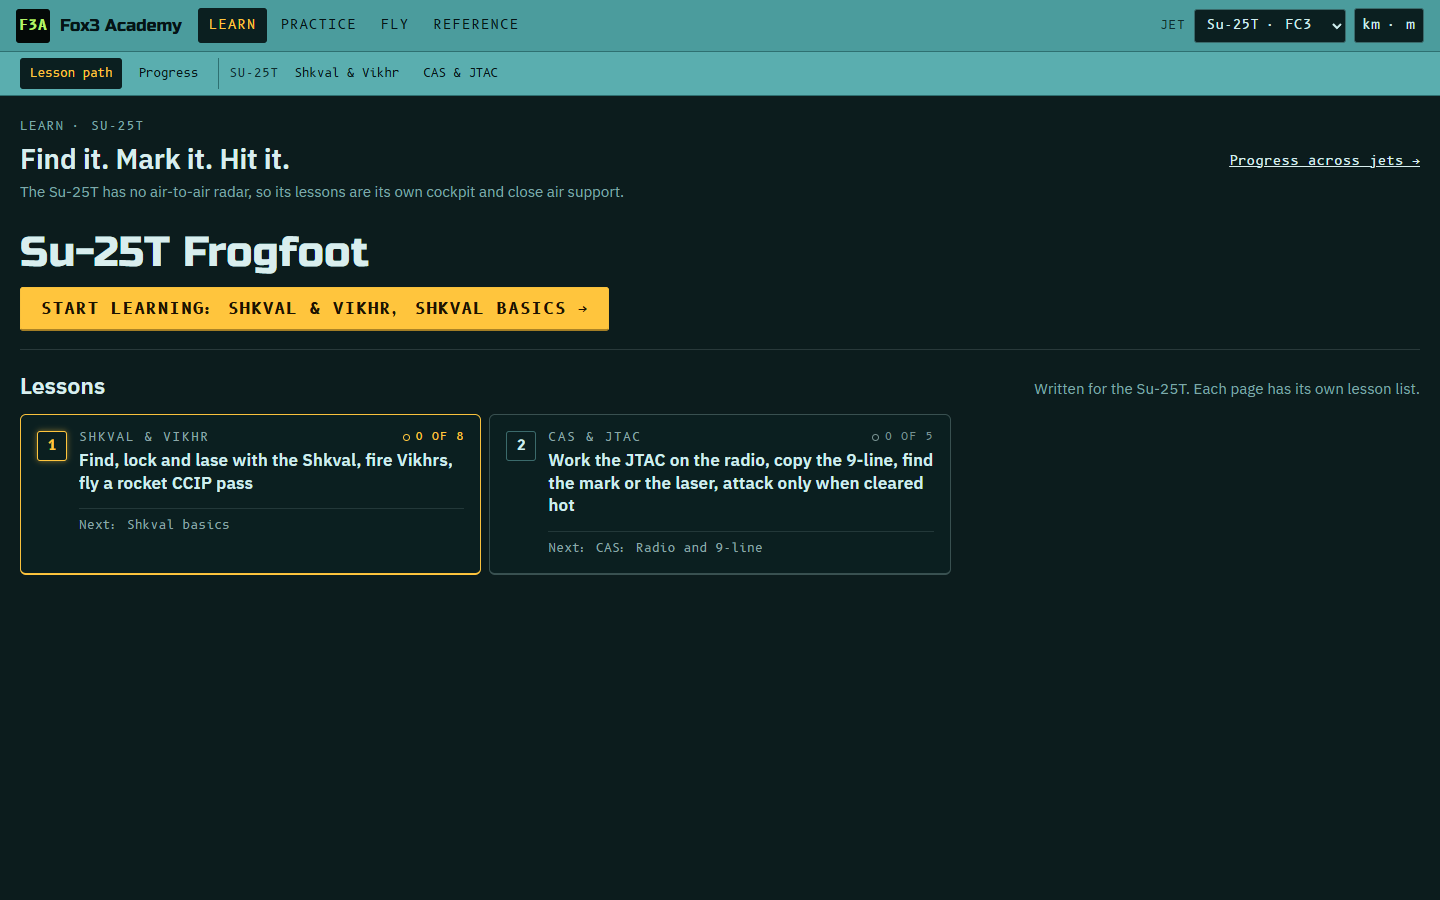Viewport: 1440px width, 900px height.
Task: Click the 0 OF 5 progress indicator
Action: pyautogui.click(x=902, y=437)
